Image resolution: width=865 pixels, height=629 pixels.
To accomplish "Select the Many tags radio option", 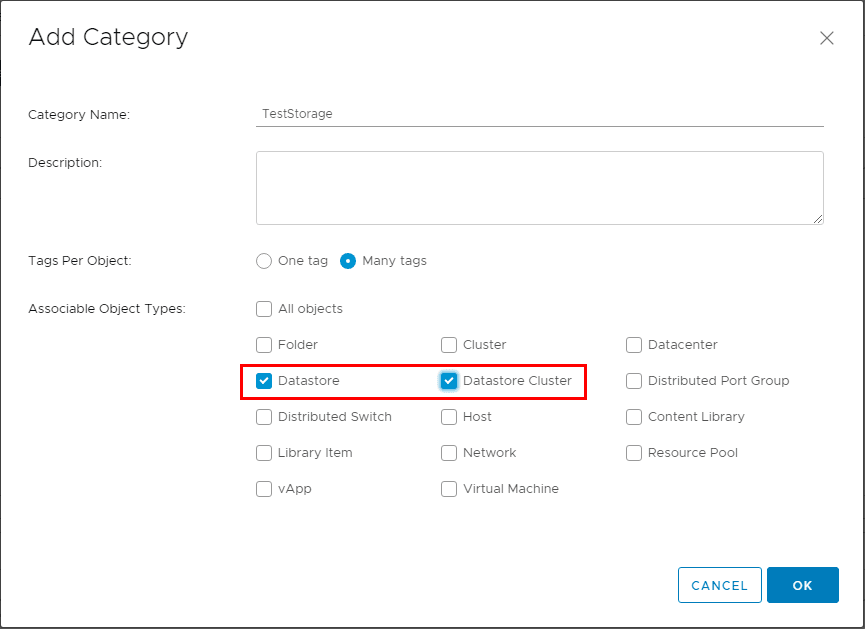I will [x=348, y=261].
